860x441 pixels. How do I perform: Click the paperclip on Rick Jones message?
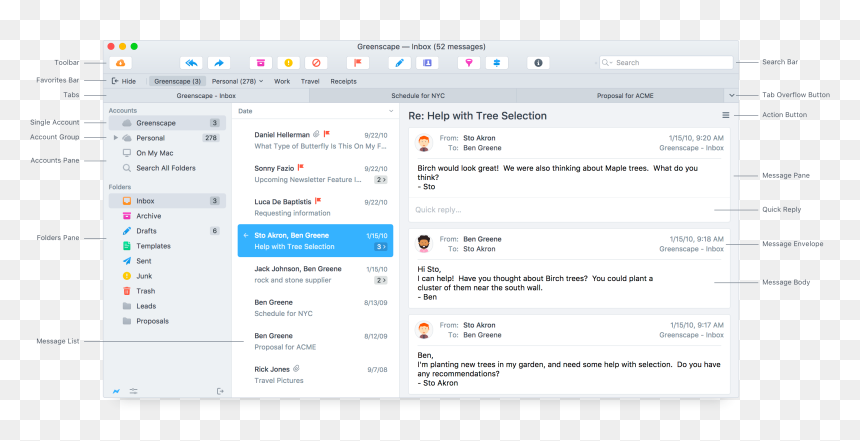pos(296,369)
